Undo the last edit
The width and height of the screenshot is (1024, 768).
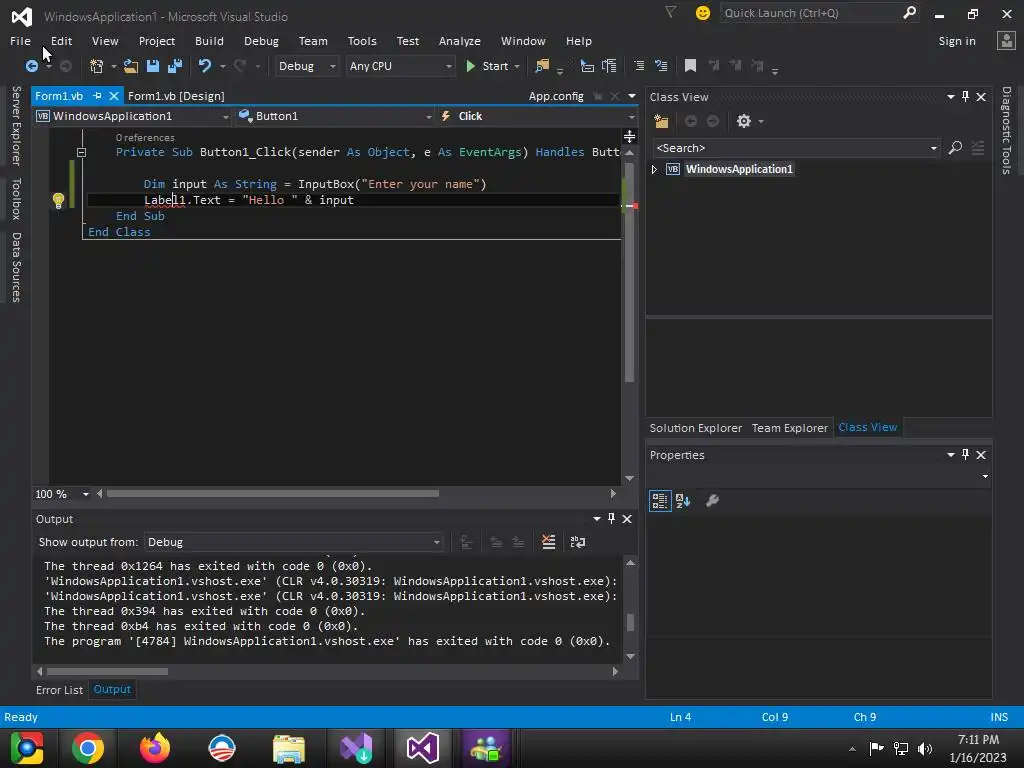[x=204, y=66]
